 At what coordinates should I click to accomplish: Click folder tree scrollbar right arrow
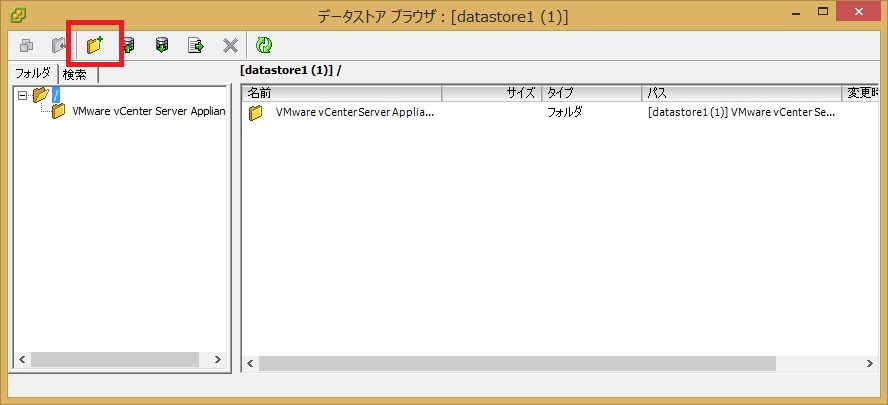click(x=218, y=359)
